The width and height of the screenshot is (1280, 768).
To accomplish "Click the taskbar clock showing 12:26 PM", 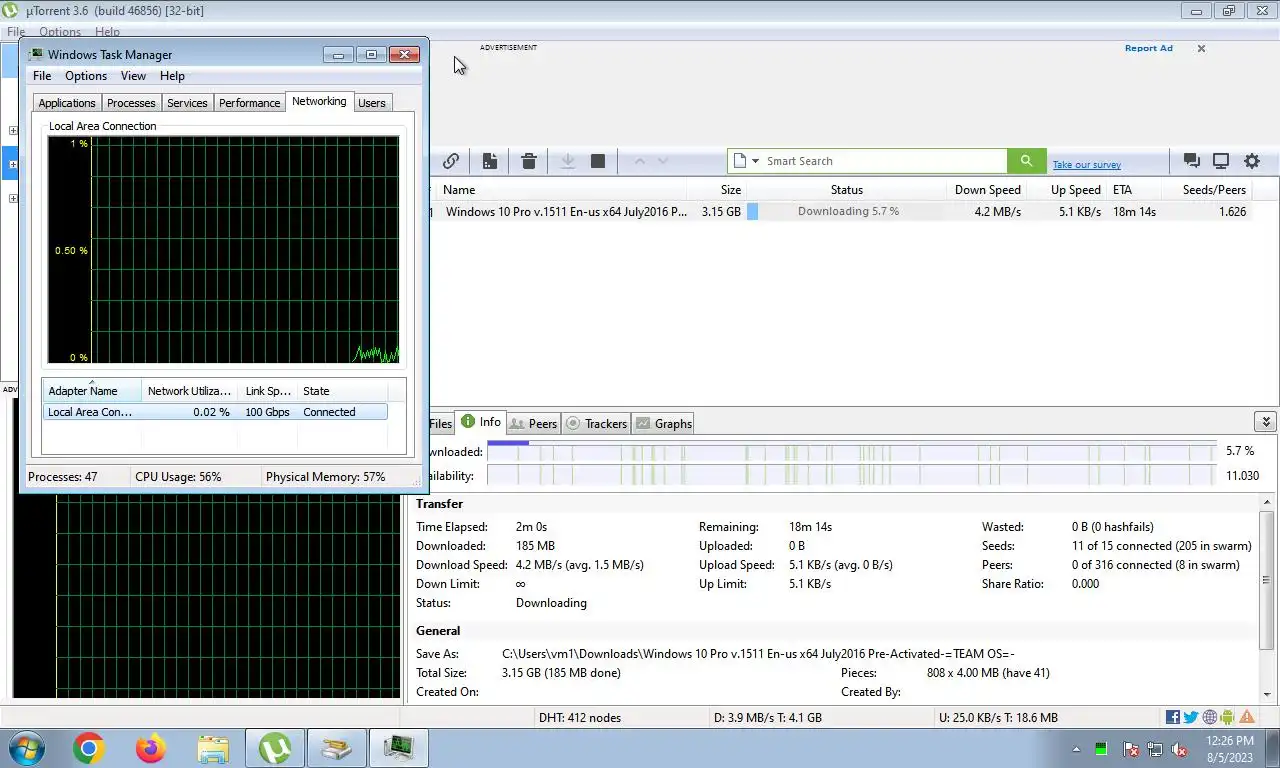I will 1230,749.
